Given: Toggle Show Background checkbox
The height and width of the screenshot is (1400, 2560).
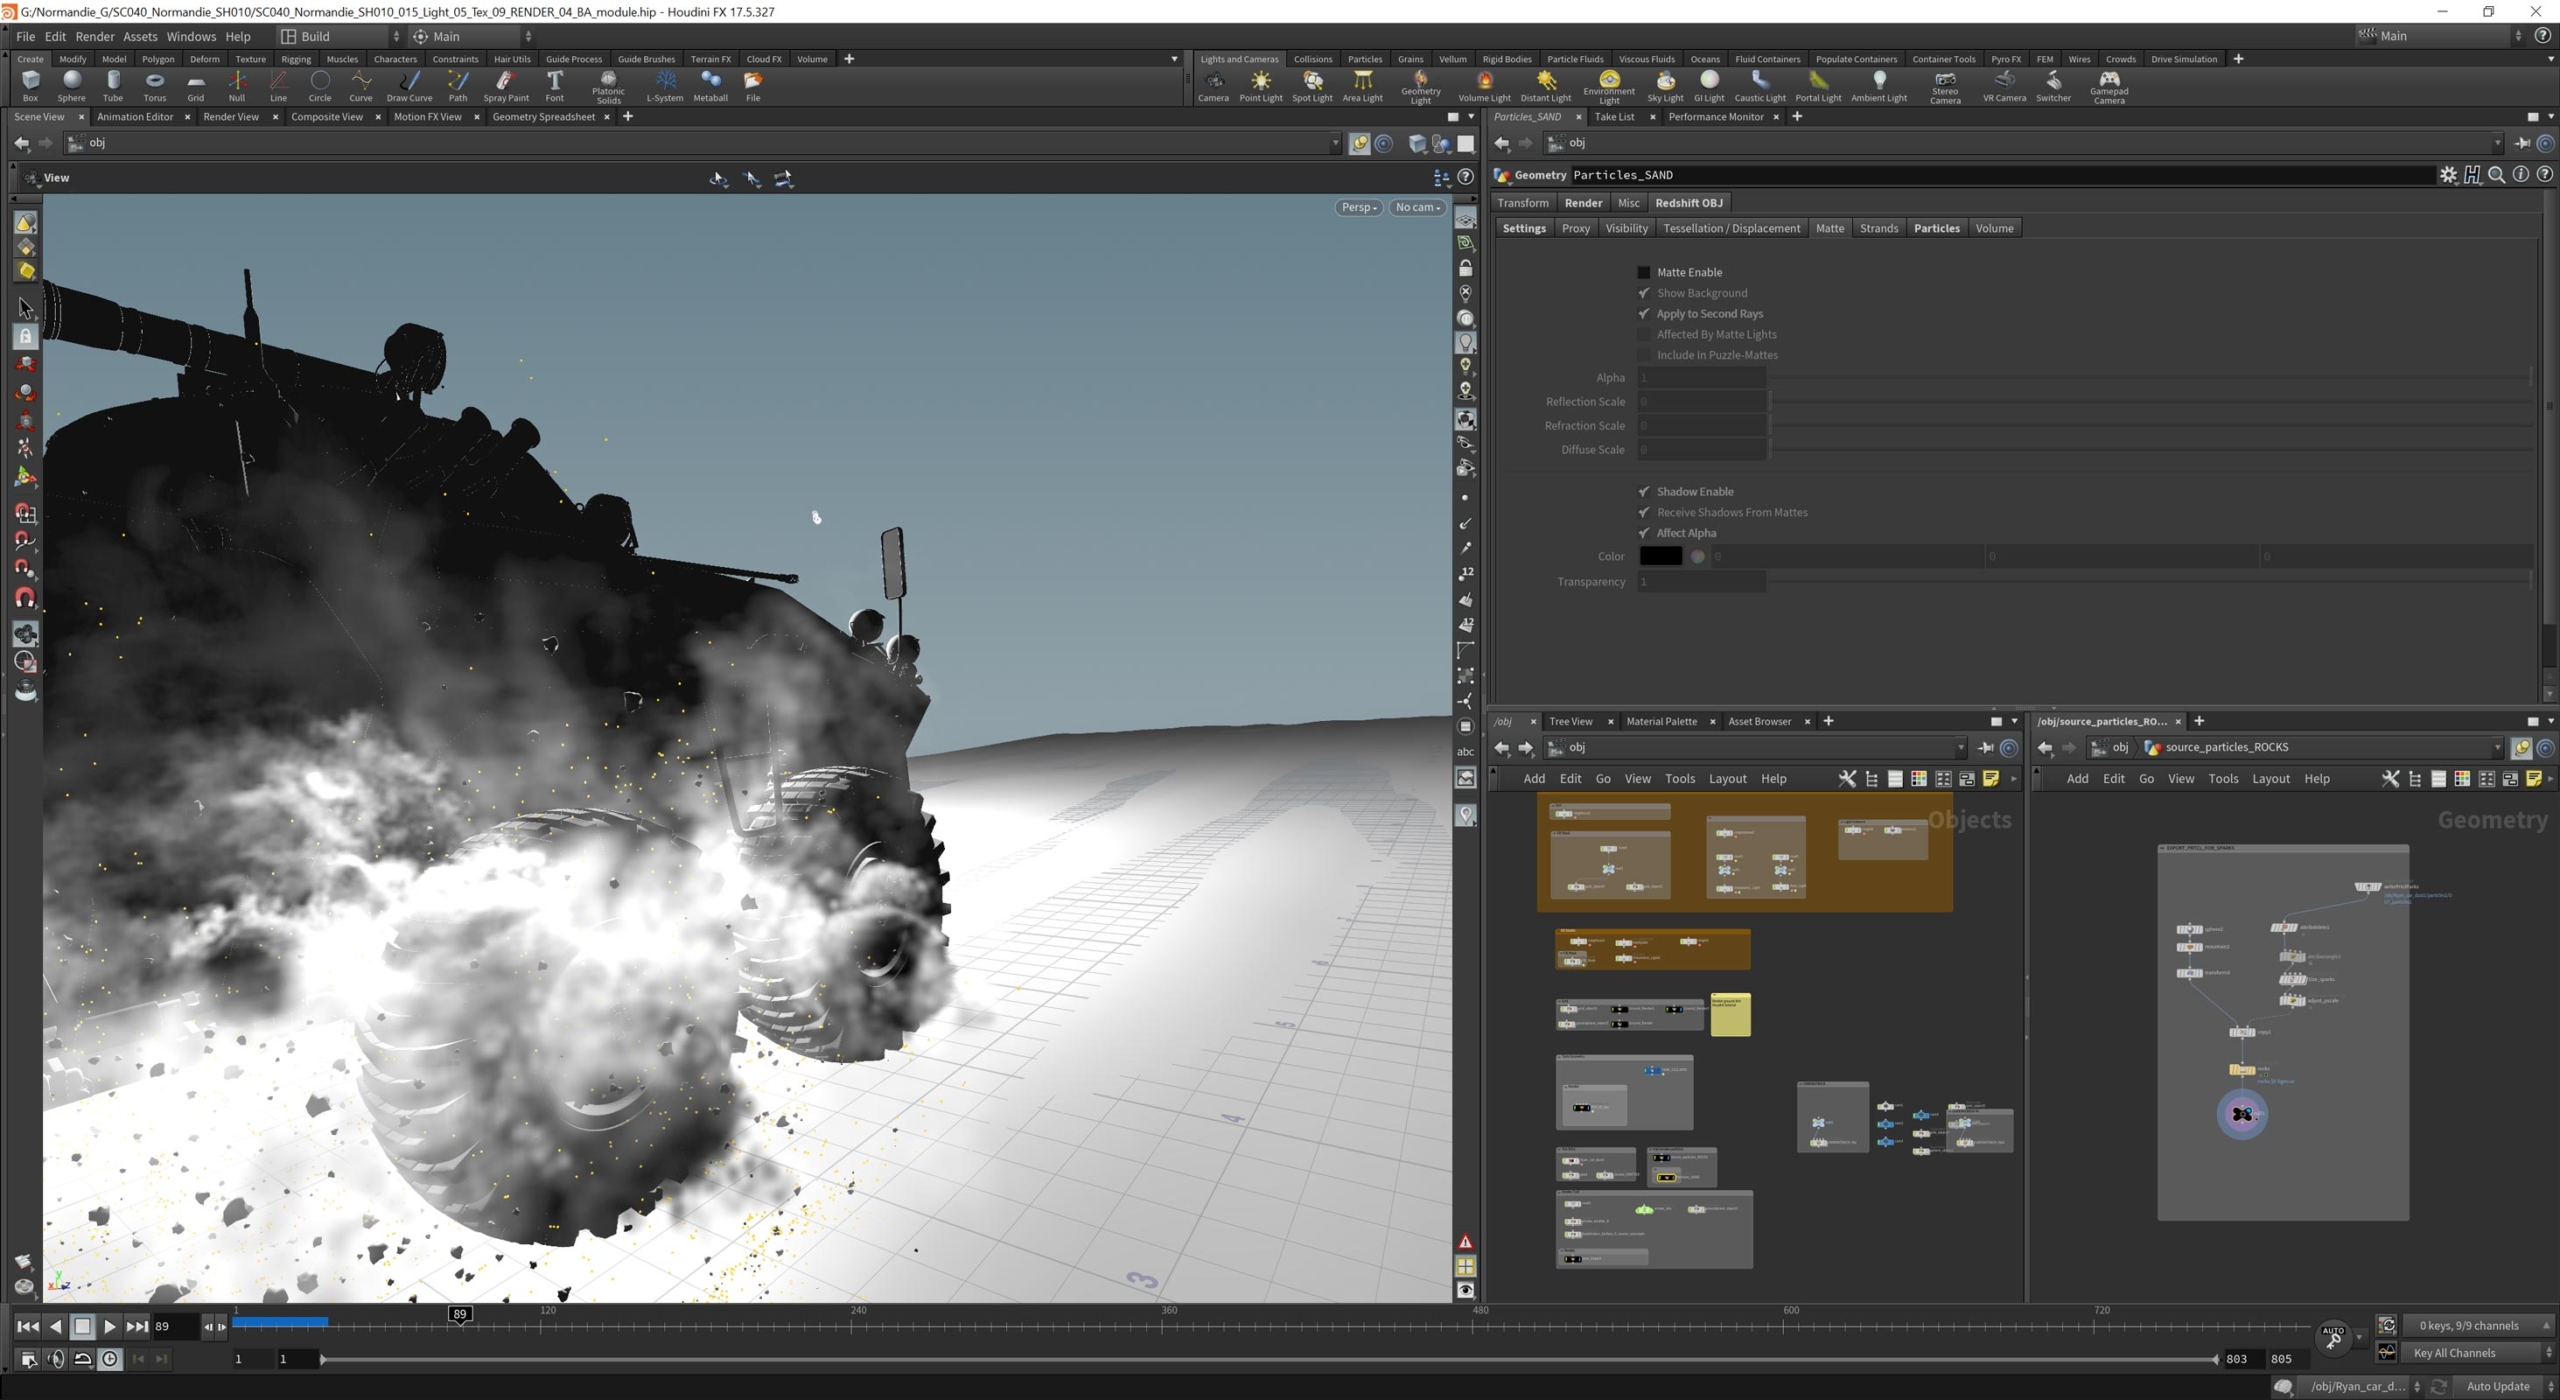Looking at the screenshot, I should [1643, 293].
